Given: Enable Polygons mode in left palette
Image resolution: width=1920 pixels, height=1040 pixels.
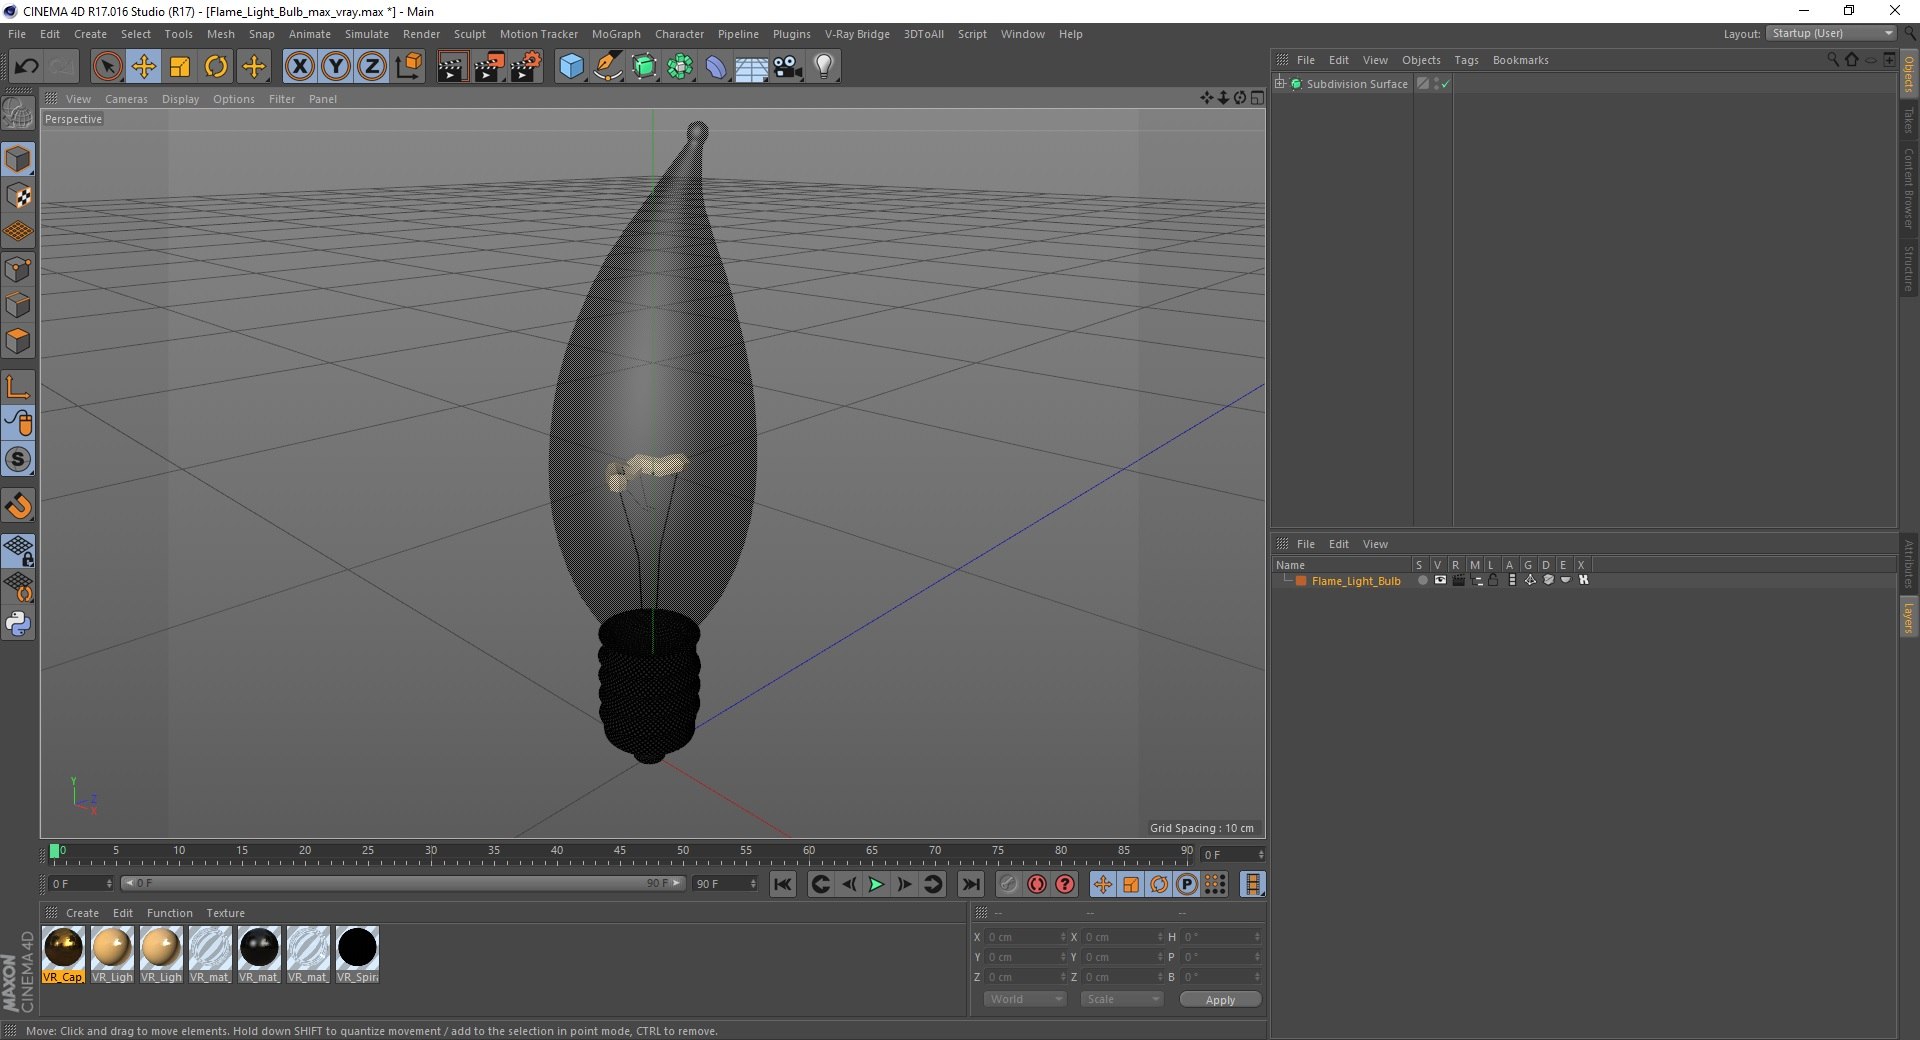Looking at the screenshot, I should [x=18, y=341].
